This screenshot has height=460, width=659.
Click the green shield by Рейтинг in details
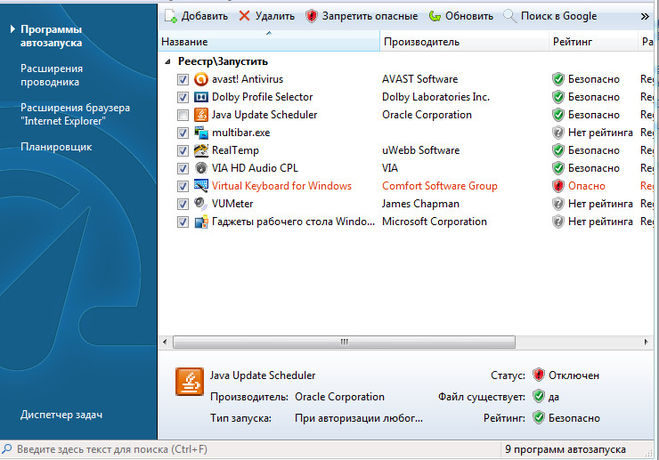[538, 418]
